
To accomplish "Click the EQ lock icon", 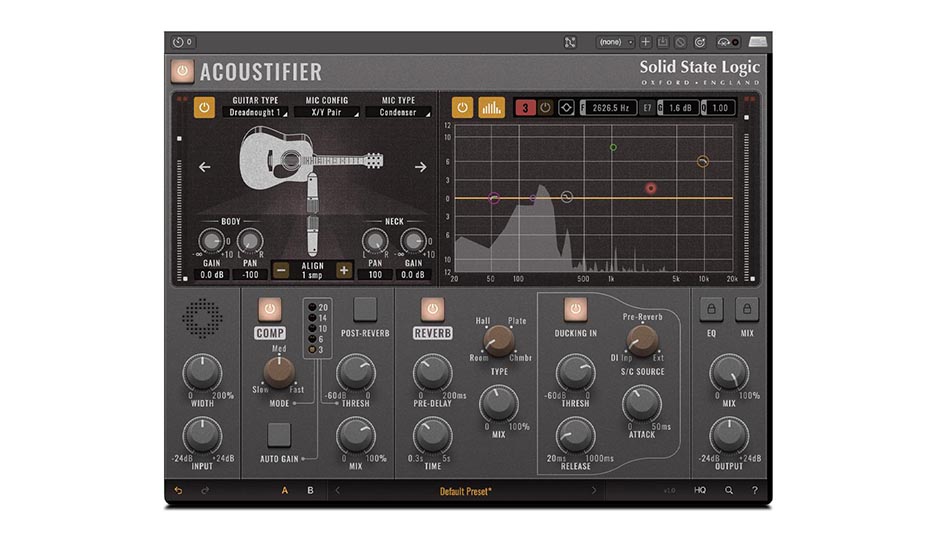I will (711, 308).
